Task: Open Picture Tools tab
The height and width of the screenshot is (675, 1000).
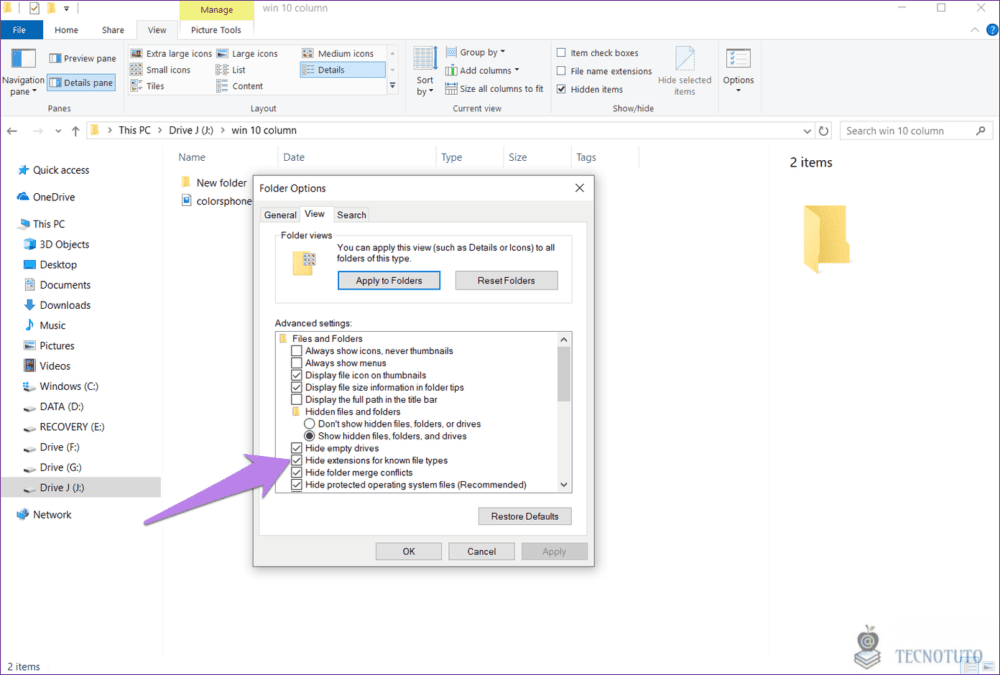Action: 216,30
